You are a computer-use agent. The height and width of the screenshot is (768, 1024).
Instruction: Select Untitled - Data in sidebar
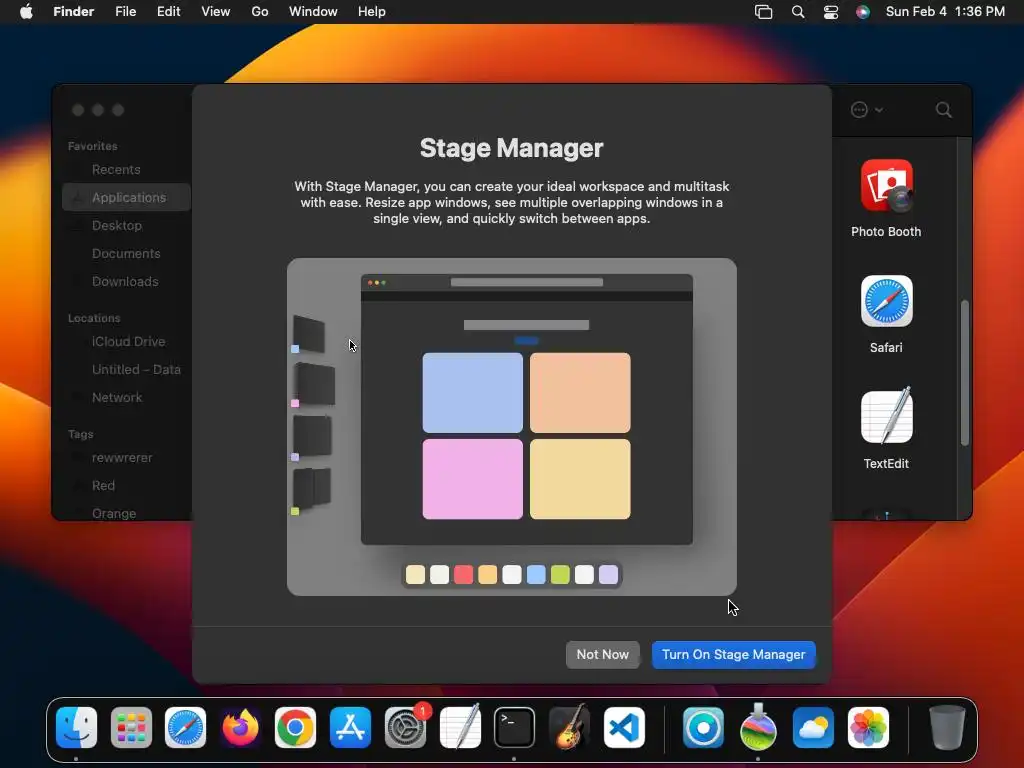pyautogui.click(x=136, y=370)
